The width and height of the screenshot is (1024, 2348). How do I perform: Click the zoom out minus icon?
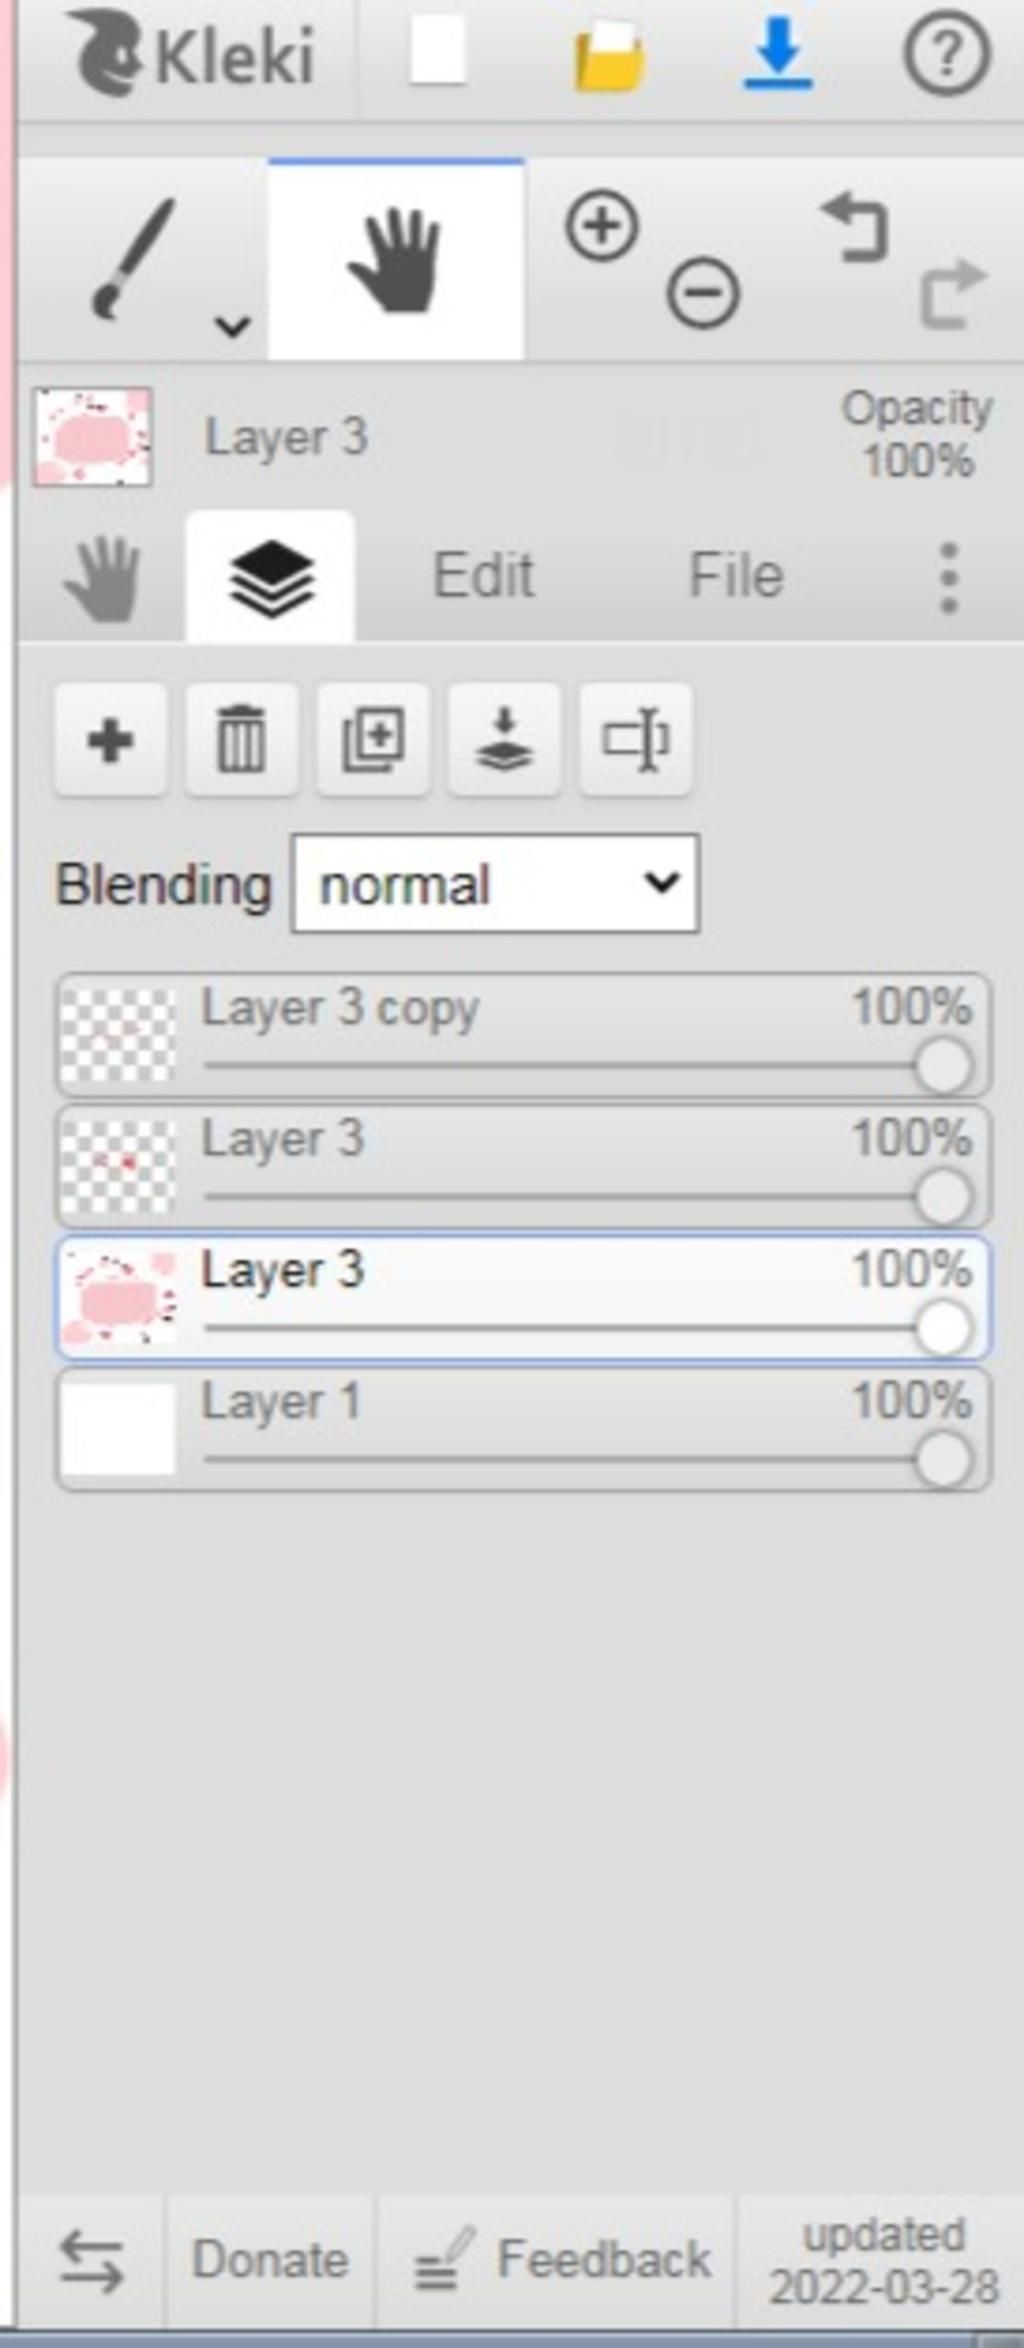coord(703,293)
